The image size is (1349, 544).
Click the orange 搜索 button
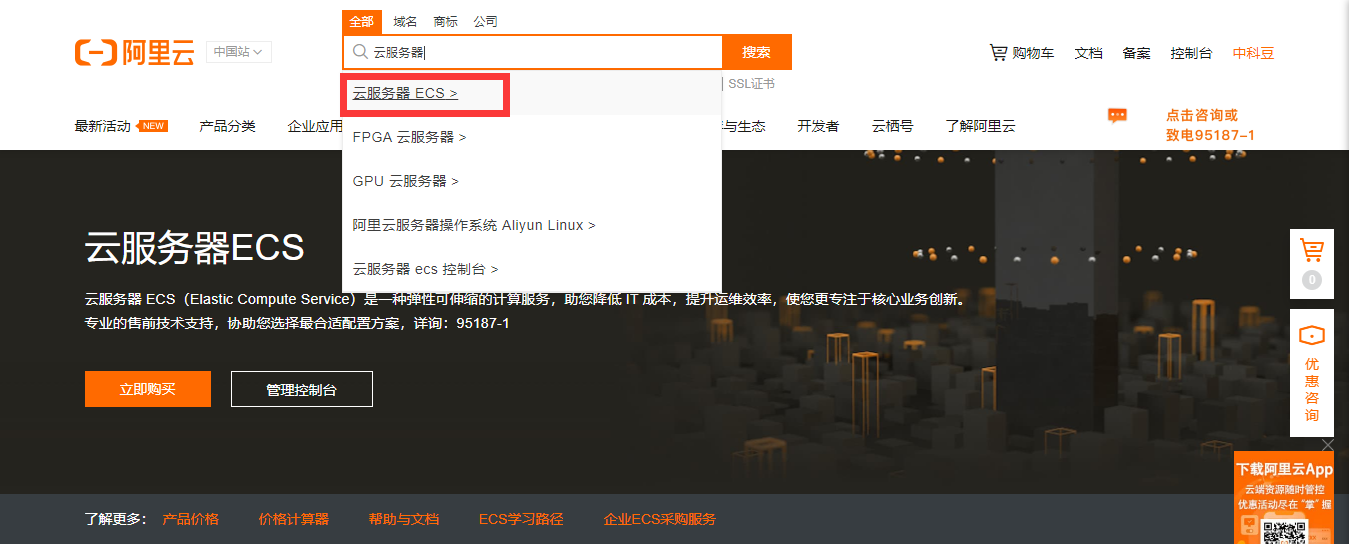756,52
